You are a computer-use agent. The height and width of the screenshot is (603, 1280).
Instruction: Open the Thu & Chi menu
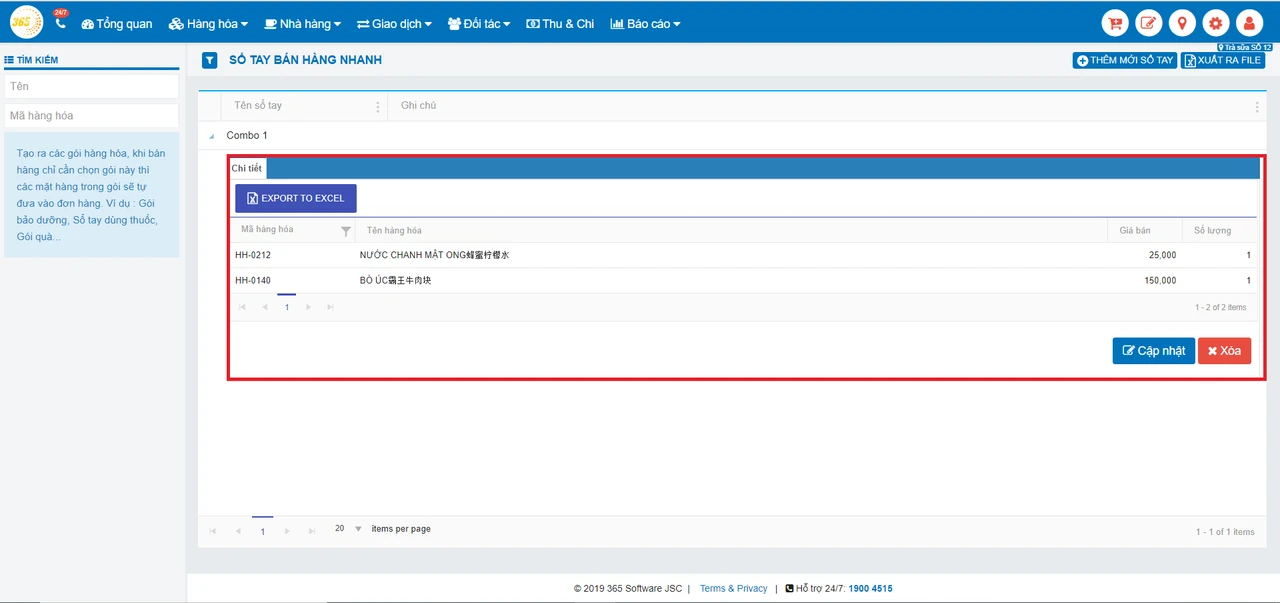point(560,24)
